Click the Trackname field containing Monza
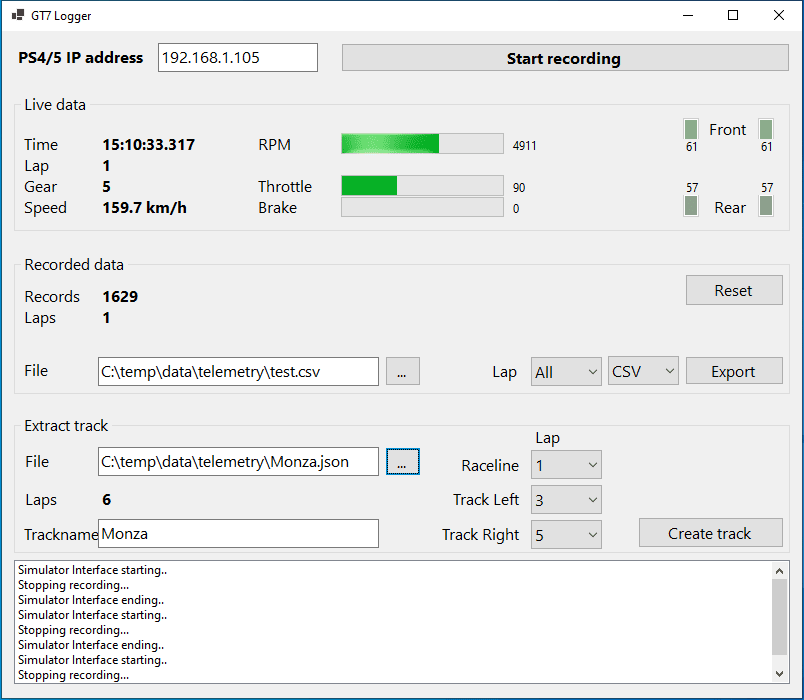This screenshot has width=804, height=700. pos(238,533)
